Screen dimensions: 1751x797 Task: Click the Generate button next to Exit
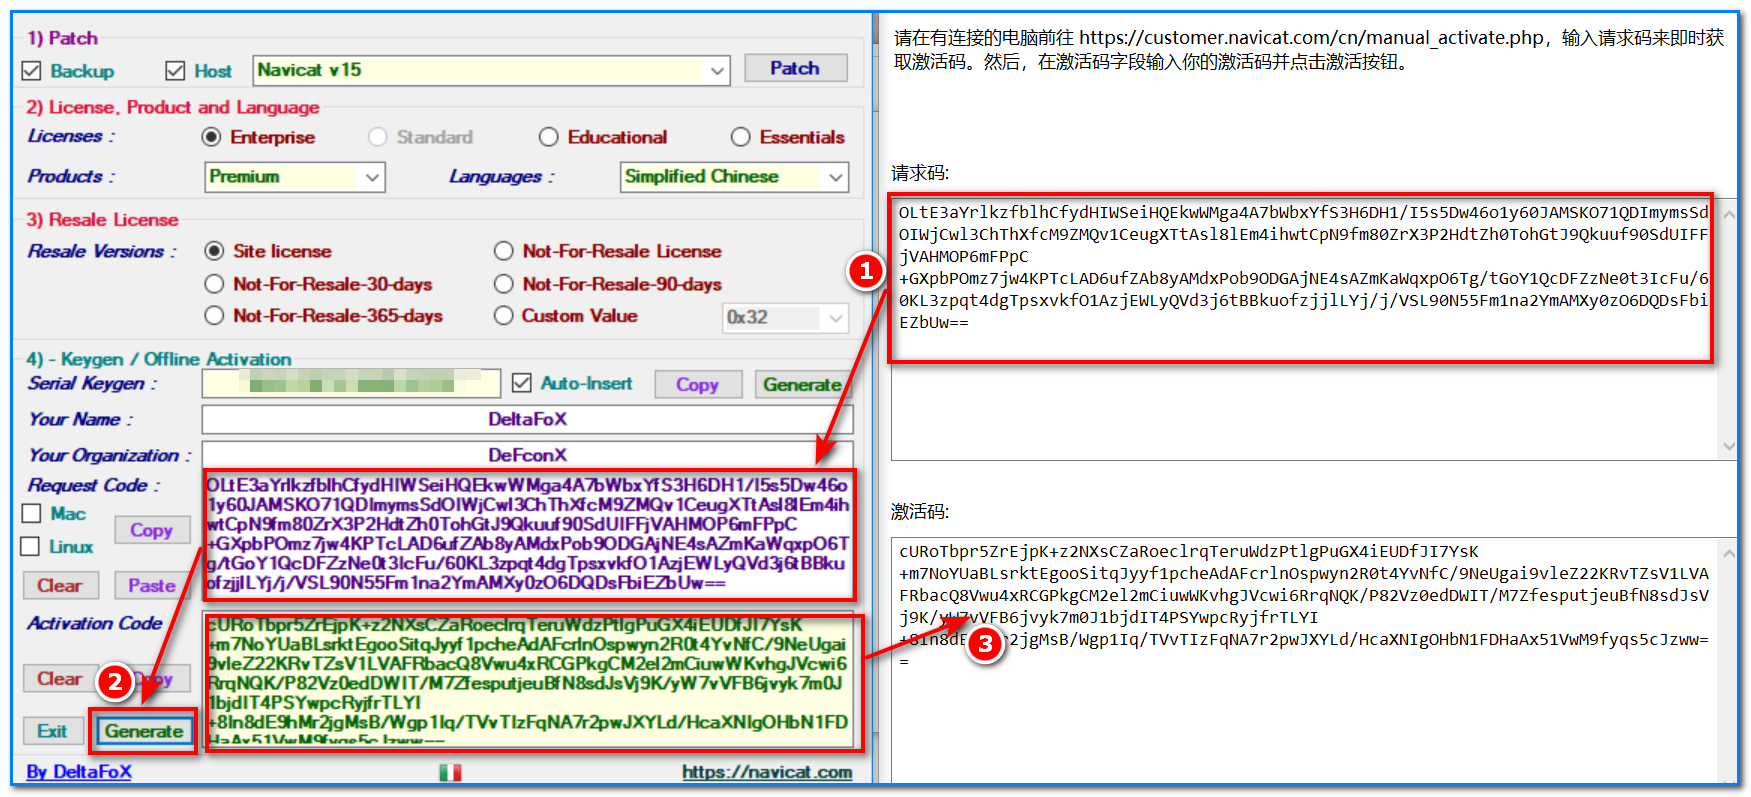tap(143, 731)
